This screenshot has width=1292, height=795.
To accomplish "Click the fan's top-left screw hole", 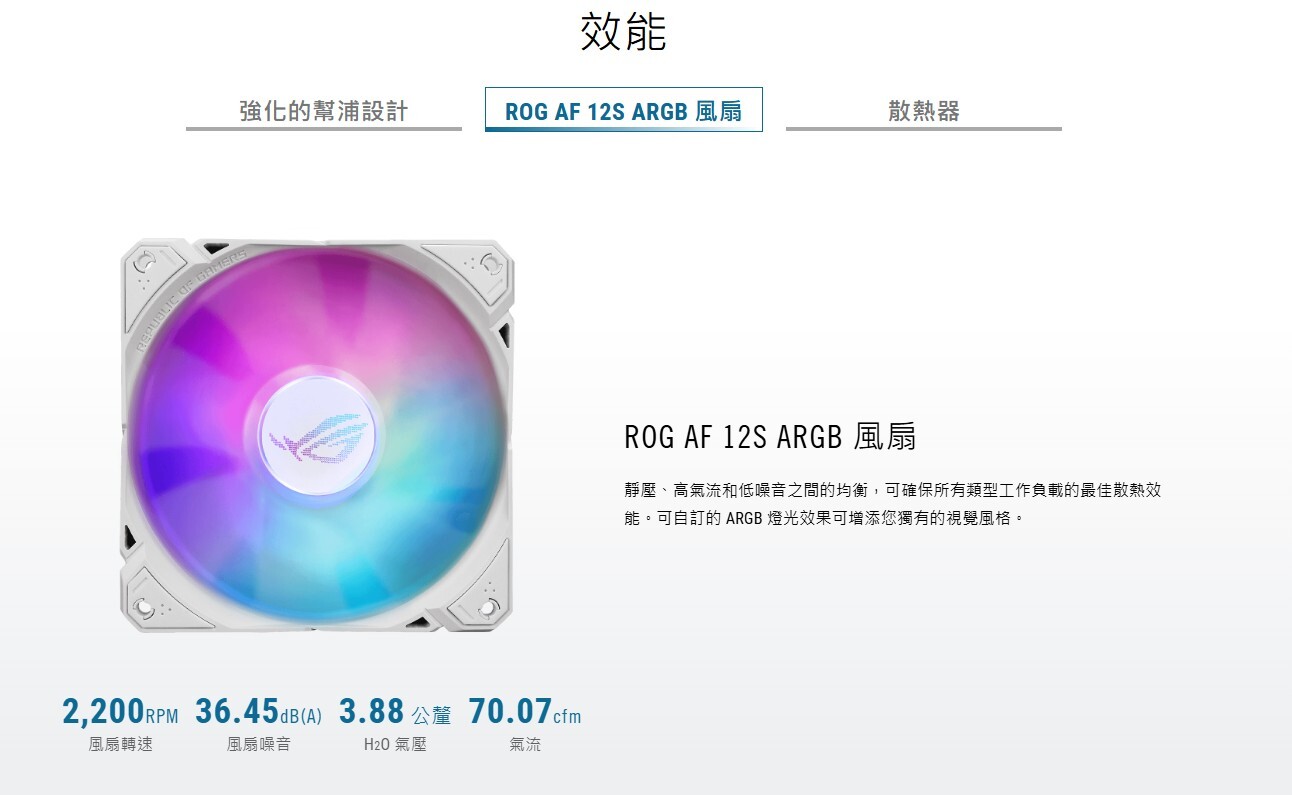I will coord(146,260).
